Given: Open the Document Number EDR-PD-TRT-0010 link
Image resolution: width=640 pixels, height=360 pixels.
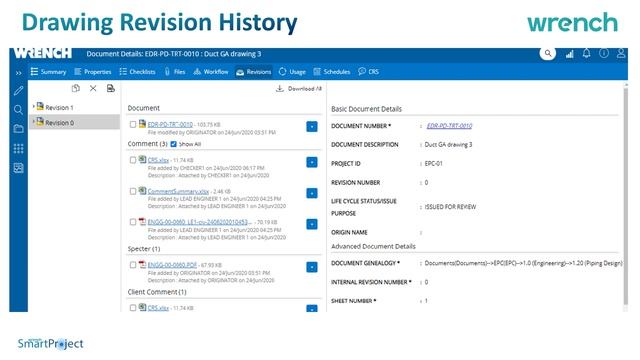Looking at the screenshot, I should pos(449,126).
